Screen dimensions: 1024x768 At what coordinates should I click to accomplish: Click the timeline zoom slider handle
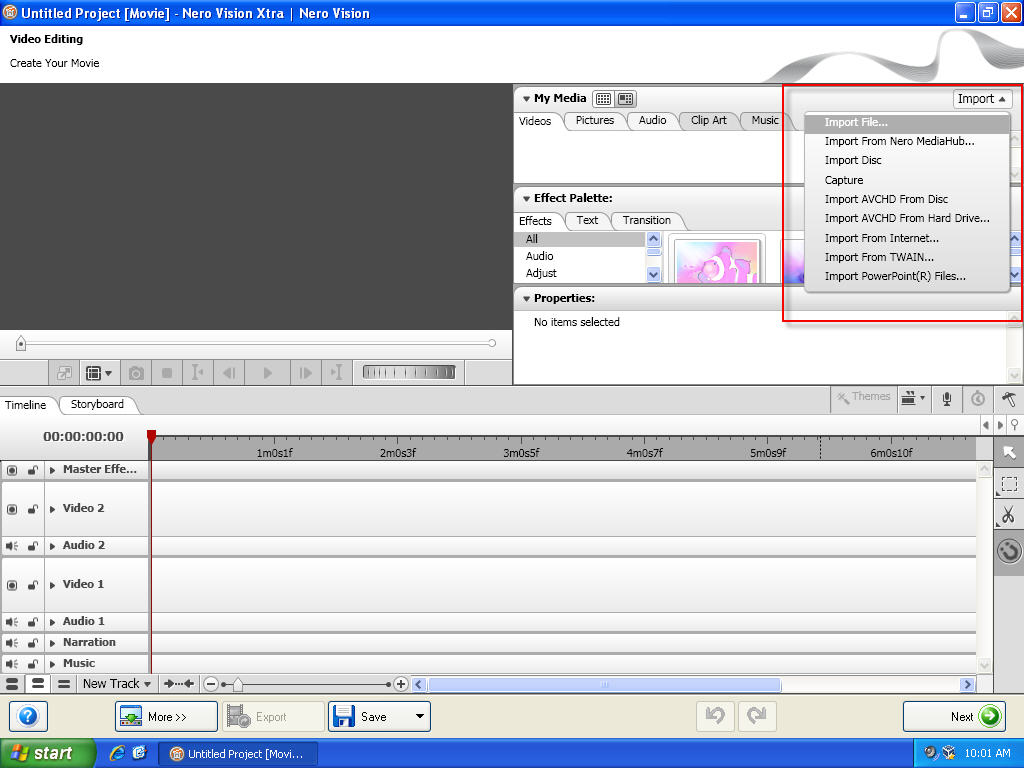pos(238,684)
